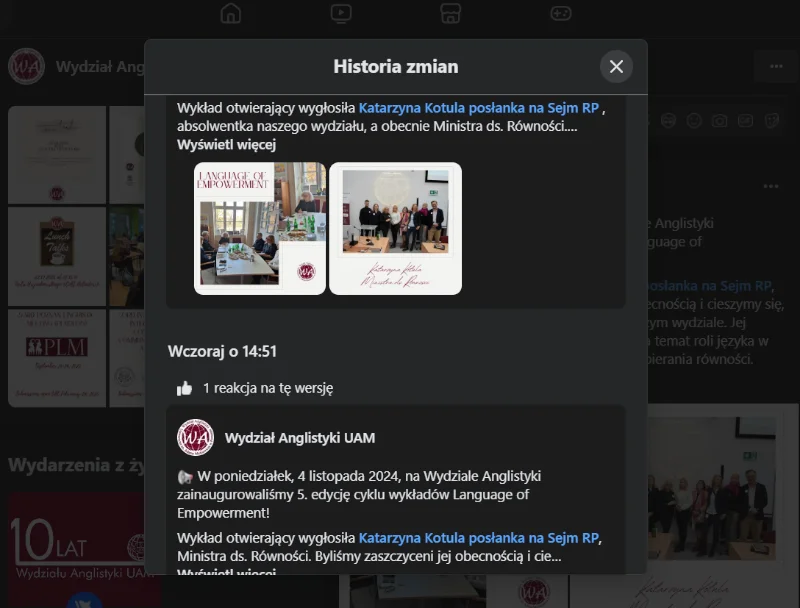Expand first version with Wyświetl więcej
Viewport: 800px width, 608px height.
coord(227,145)
